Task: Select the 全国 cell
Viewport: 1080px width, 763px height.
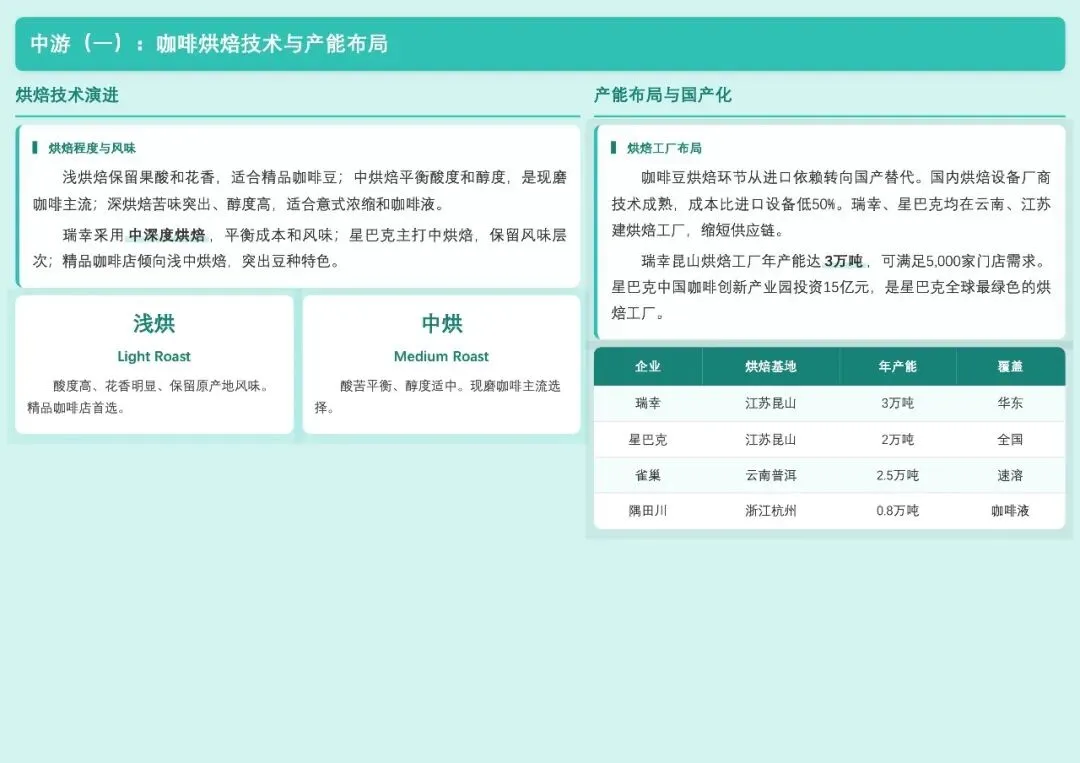Action: click(x=1010, y=439)
